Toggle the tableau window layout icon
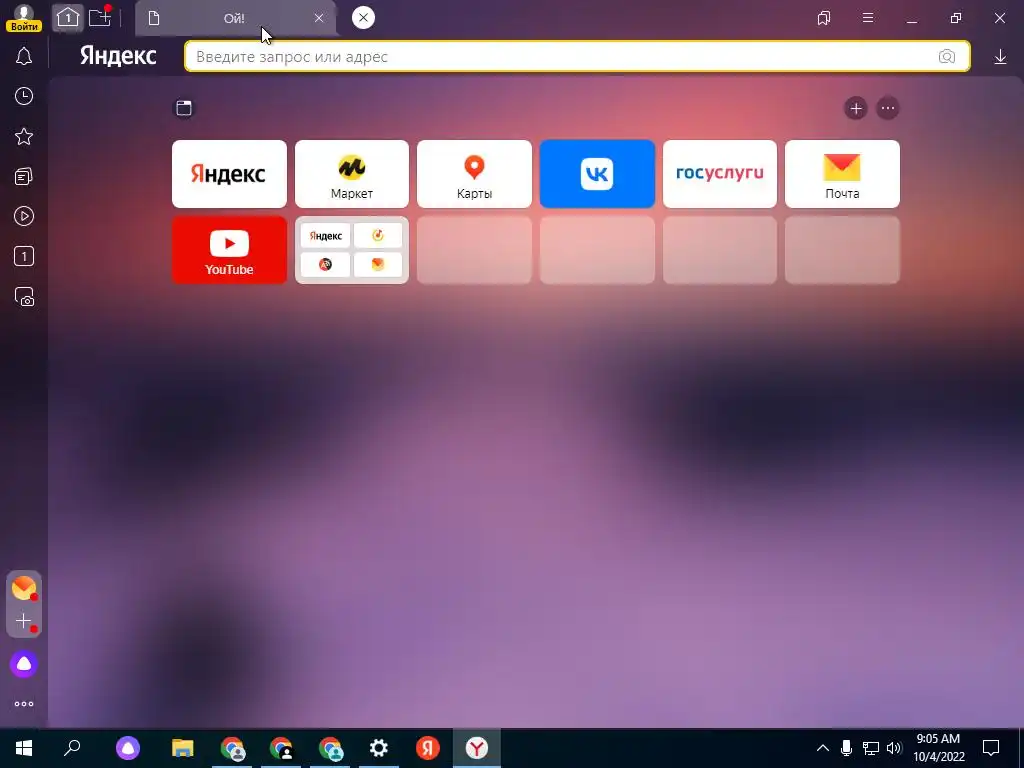The image size is (1024, 768). (184, 108)
